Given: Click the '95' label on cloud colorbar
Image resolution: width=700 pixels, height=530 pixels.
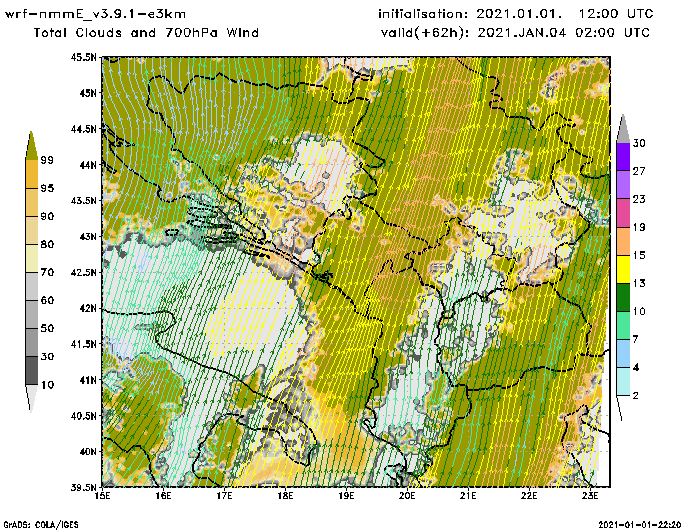Looking at the screenshot, I should tap(47, 188).
